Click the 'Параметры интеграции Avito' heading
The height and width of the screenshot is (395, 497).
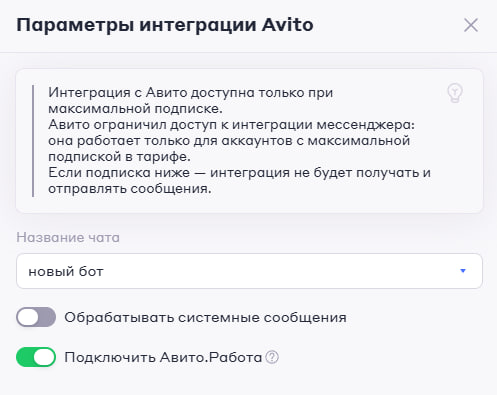coord(165,25)
